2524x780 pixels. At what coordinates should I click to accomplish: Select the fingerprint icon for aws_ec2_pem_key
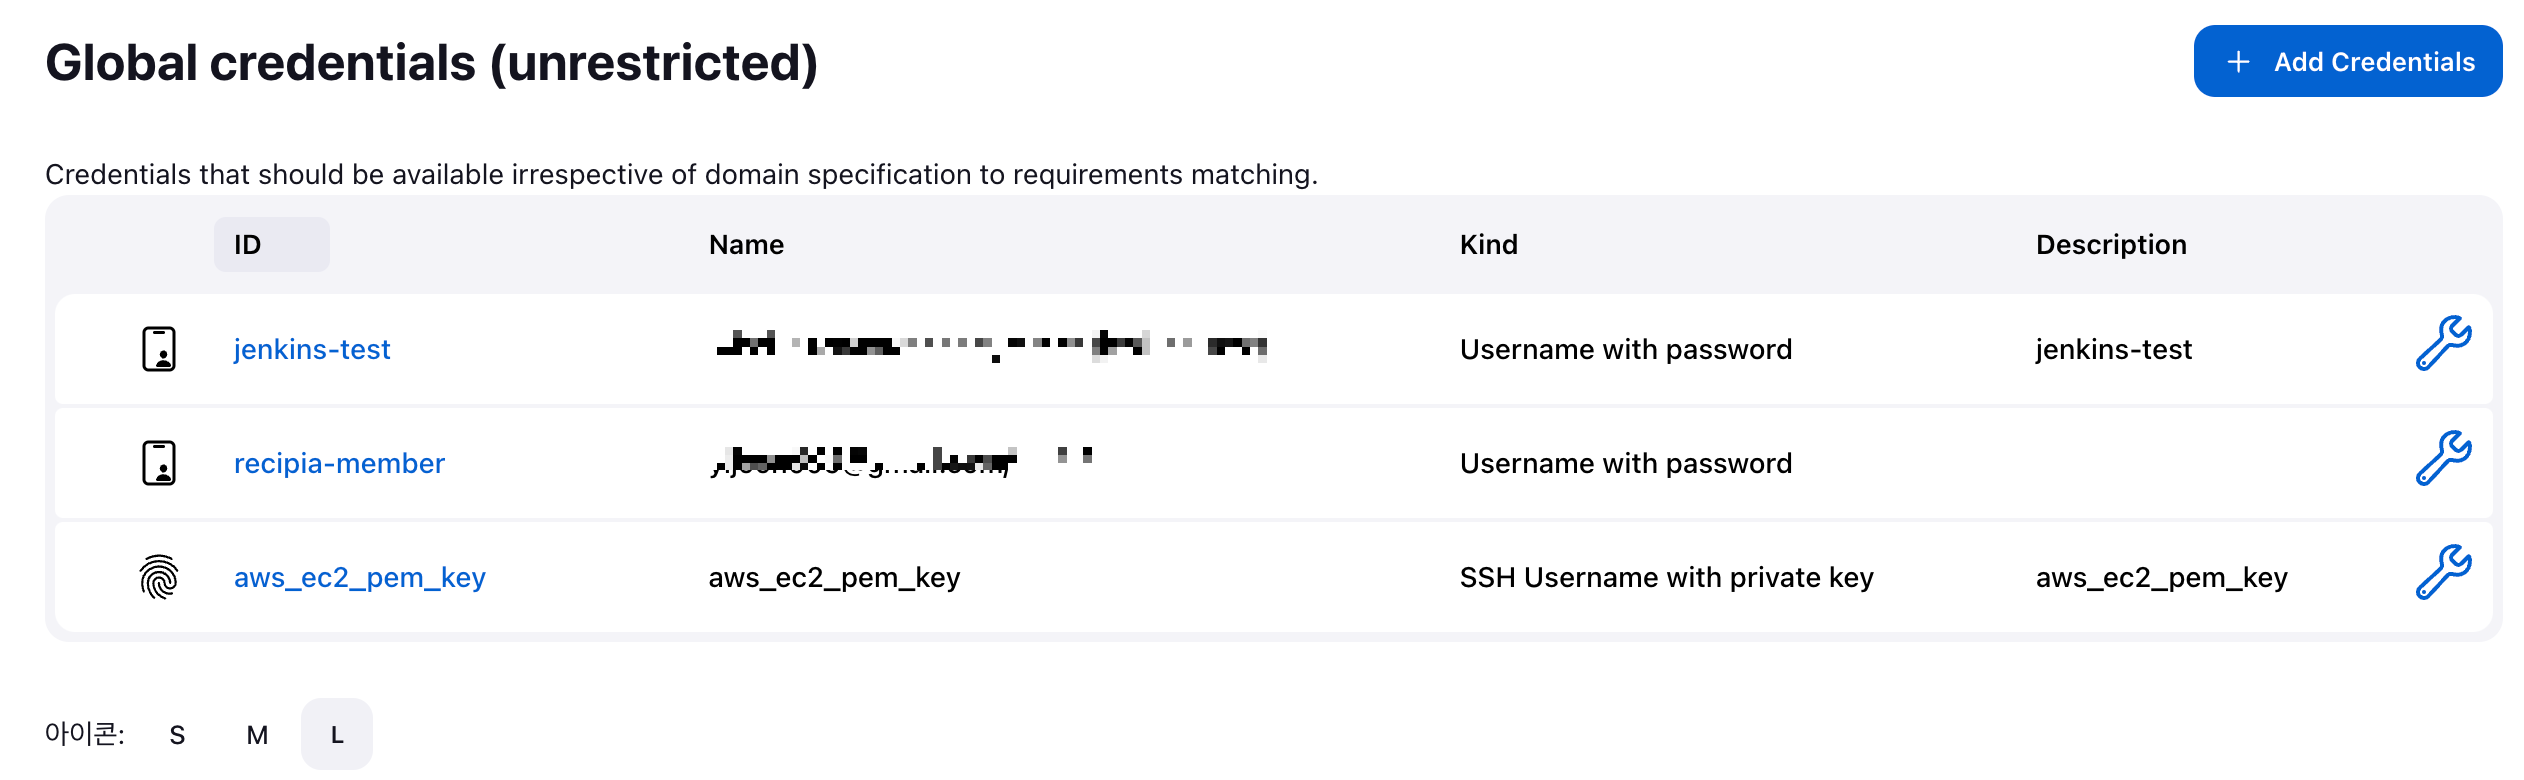click(160, 577)
